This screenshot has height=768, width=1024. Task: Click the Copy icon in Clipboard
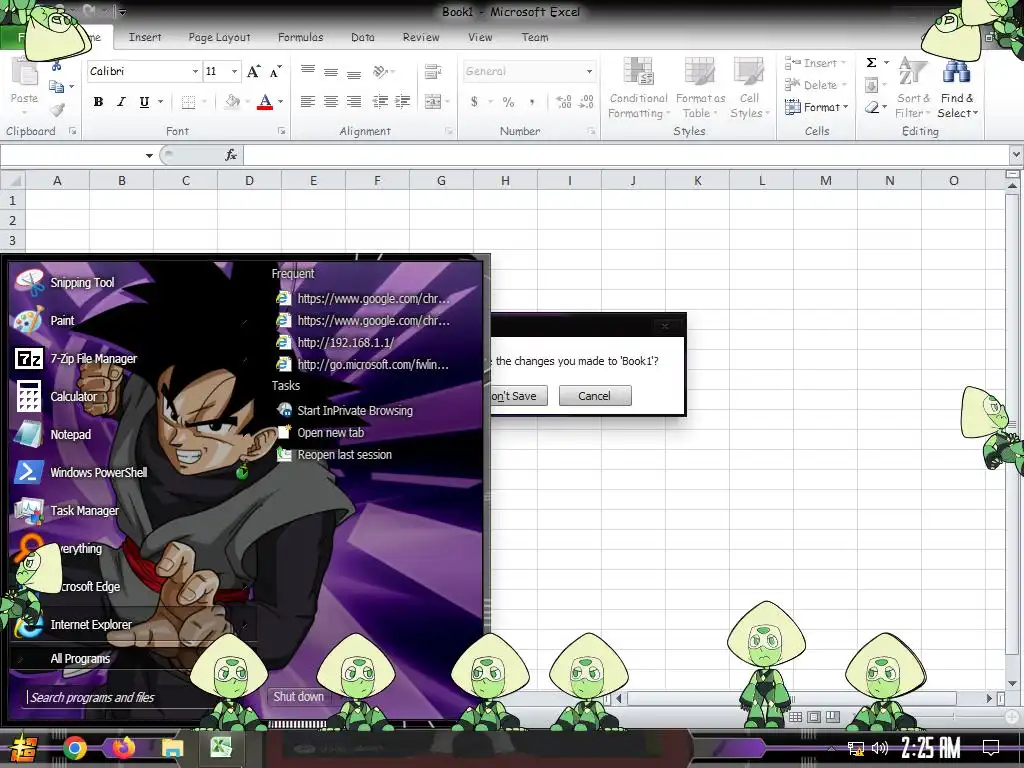coord(57,86)
